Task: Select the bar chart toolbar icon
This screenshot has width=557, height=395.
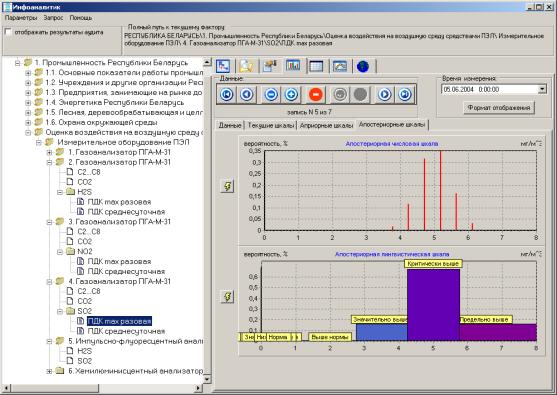Action: [x=293, y=66]
